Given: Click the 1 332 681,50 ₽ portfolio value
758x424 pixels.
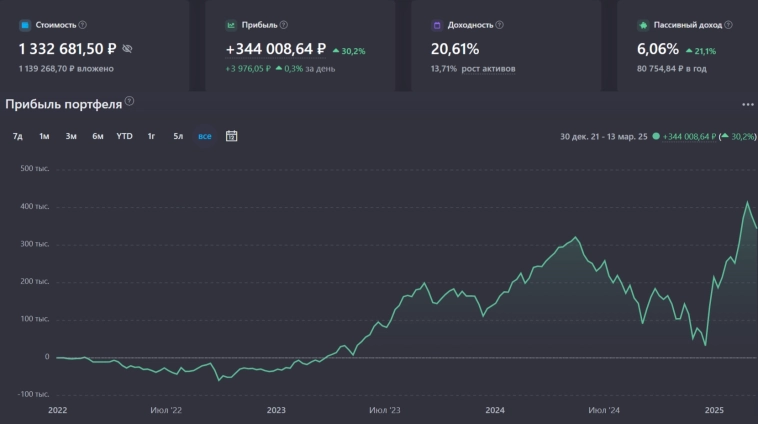Looking at the screenshot, I should (x=67, y=48).
